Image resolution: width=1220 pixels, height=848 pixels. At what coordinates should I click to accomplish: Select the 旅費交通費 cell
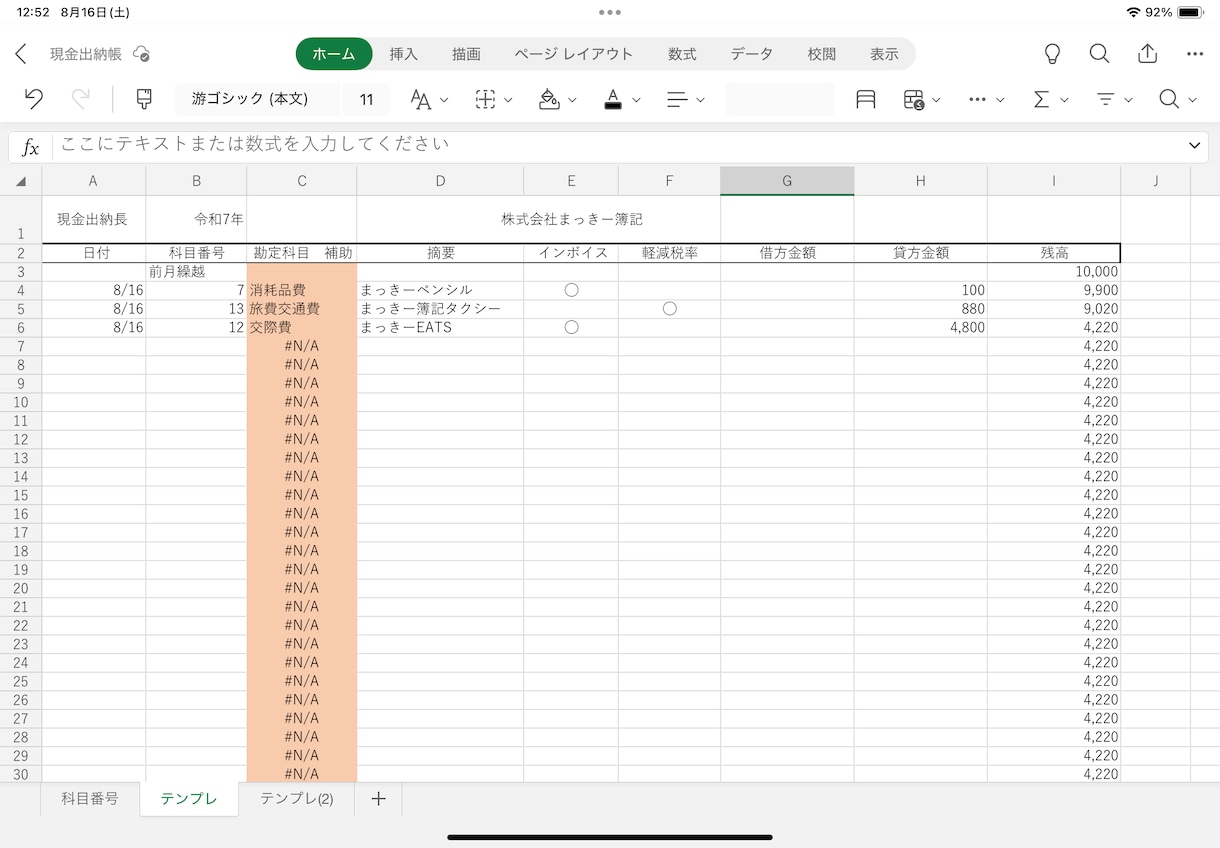point(302,309)
